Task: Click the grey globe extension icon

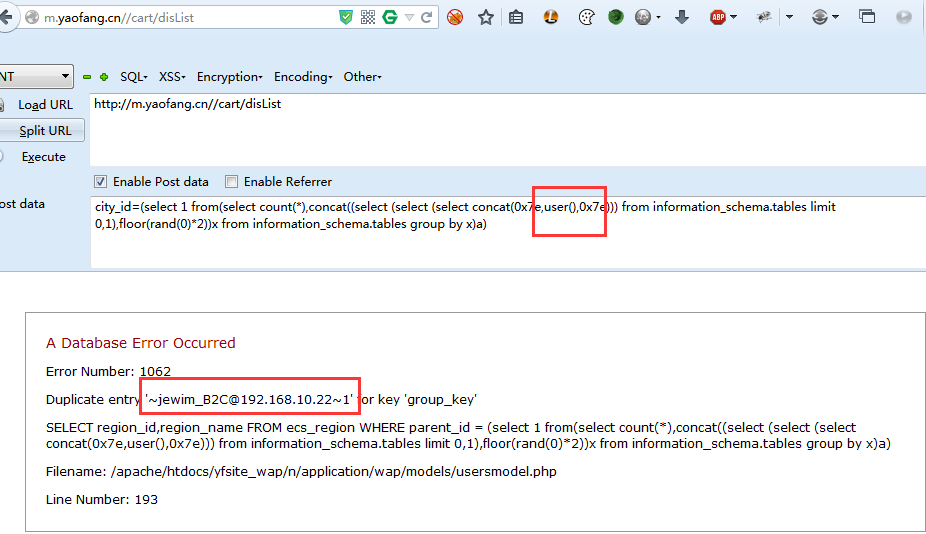Action: 643,18
